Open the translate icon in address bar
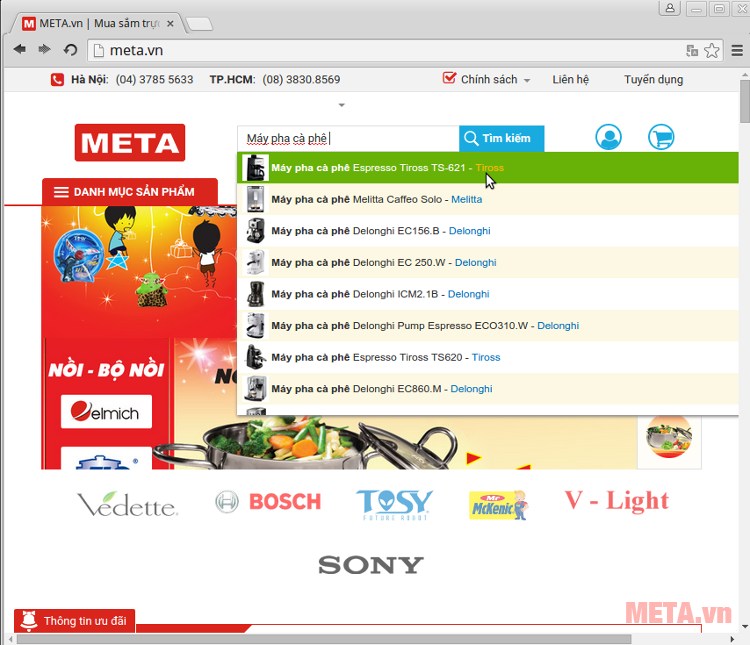The width and height of the screenshot is (750, 645). [x=692, y=50]
